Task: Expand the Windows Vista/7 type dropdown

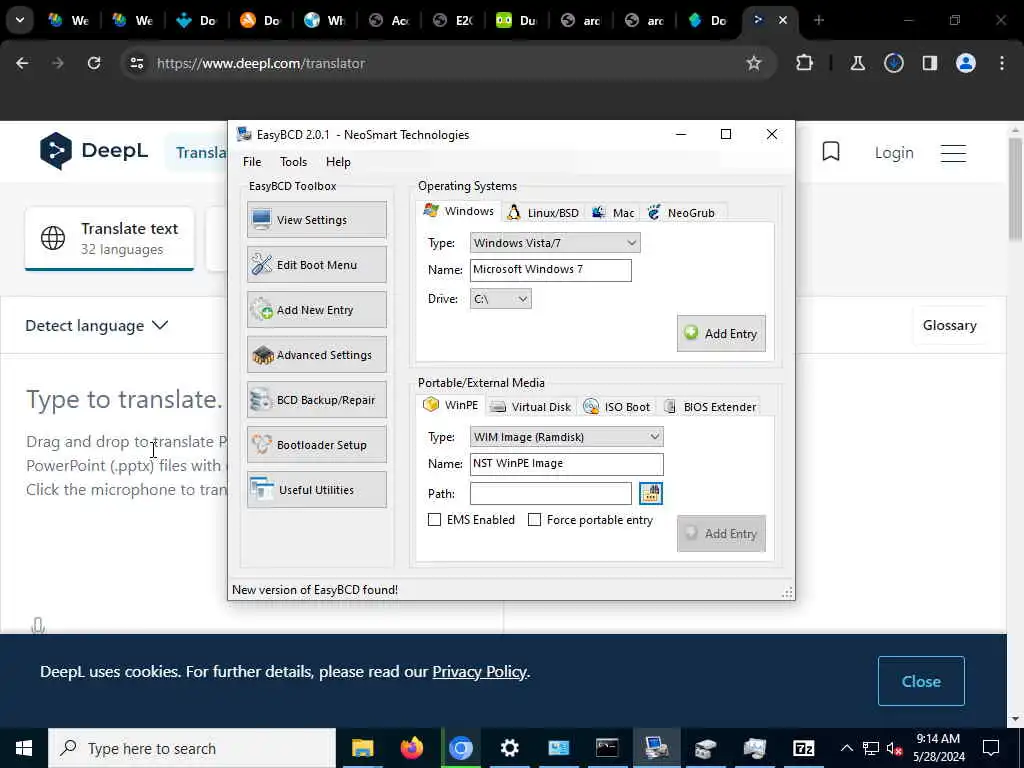Action: click(x=555, y=243)
